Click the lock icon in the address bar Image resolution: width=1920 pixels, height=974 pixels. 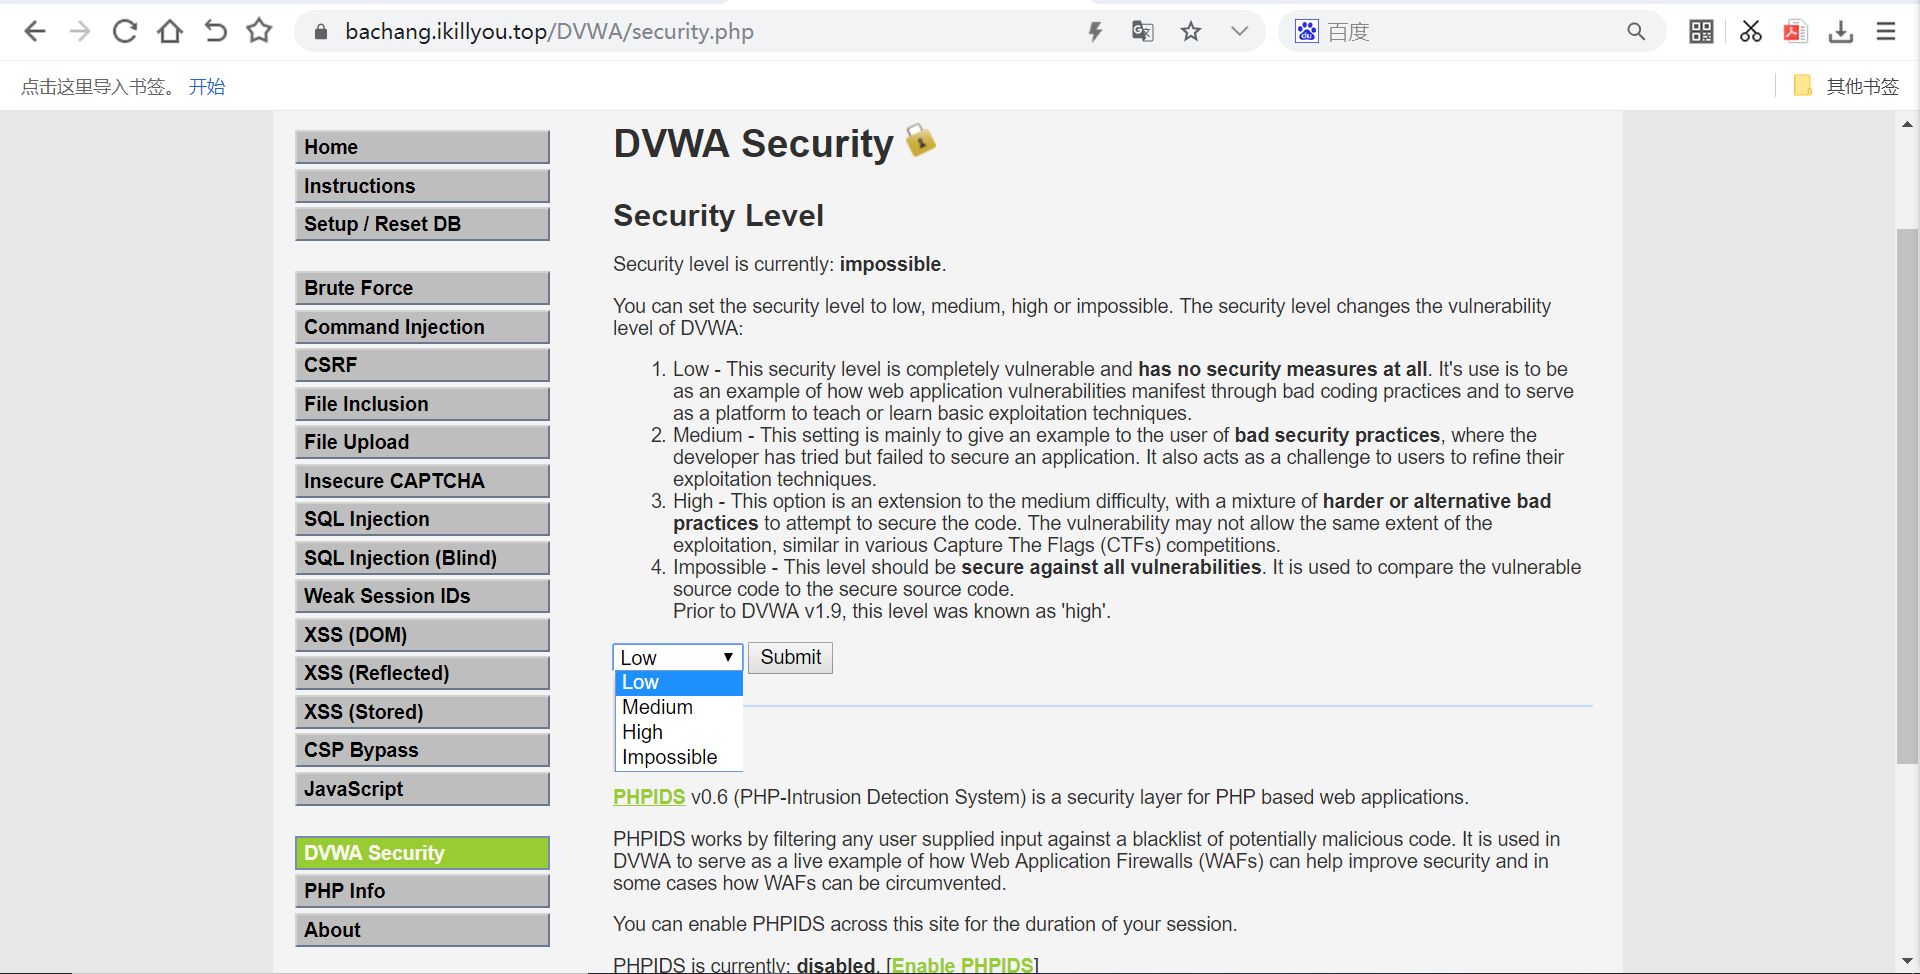pos(321,32)
